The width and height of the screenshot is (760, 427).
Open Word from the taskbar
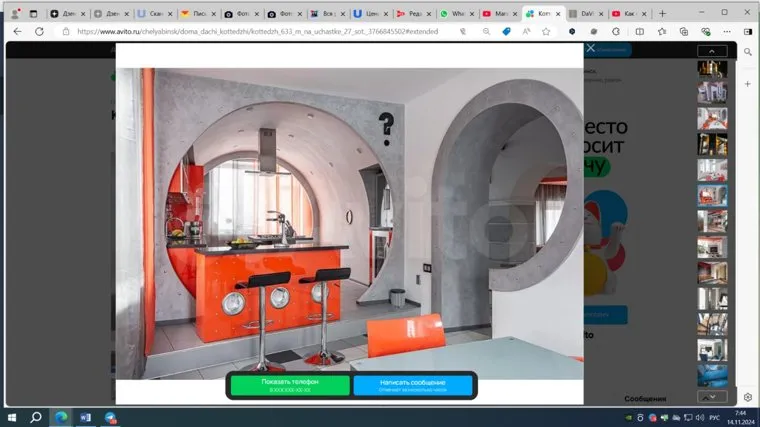click(x=85, y=417)
